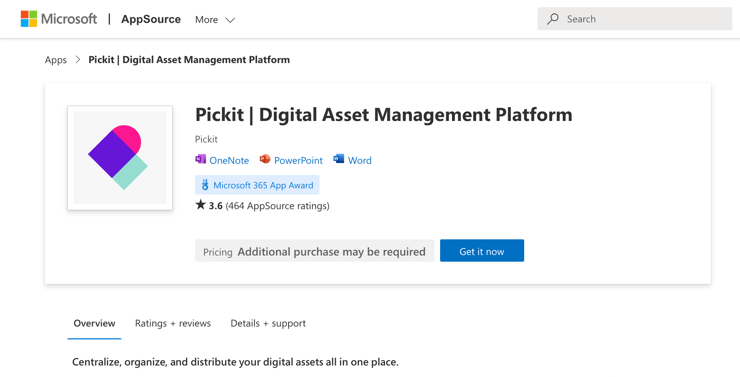The height and width of the screenshot is (377, 740).
Task: Expand the More dropdown chevron
Action: point(230,20)
